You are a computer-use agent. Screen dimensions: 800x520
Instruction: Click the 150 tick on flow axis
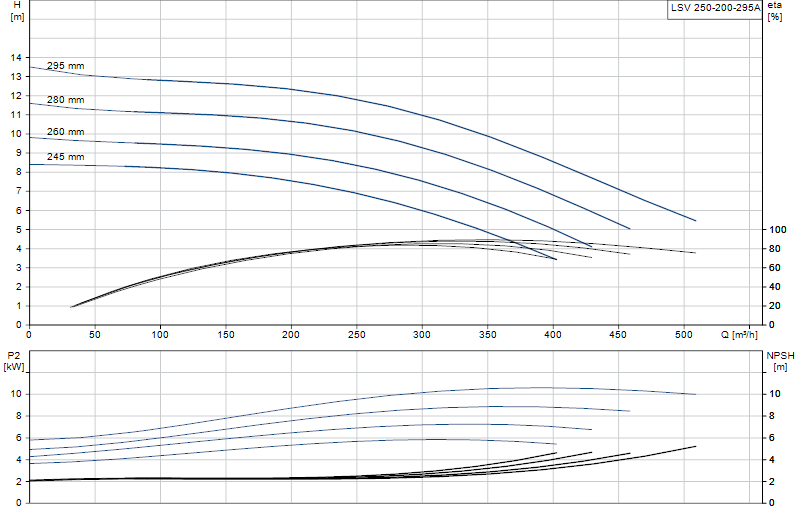pyautogui.click(x=226, y=335)
